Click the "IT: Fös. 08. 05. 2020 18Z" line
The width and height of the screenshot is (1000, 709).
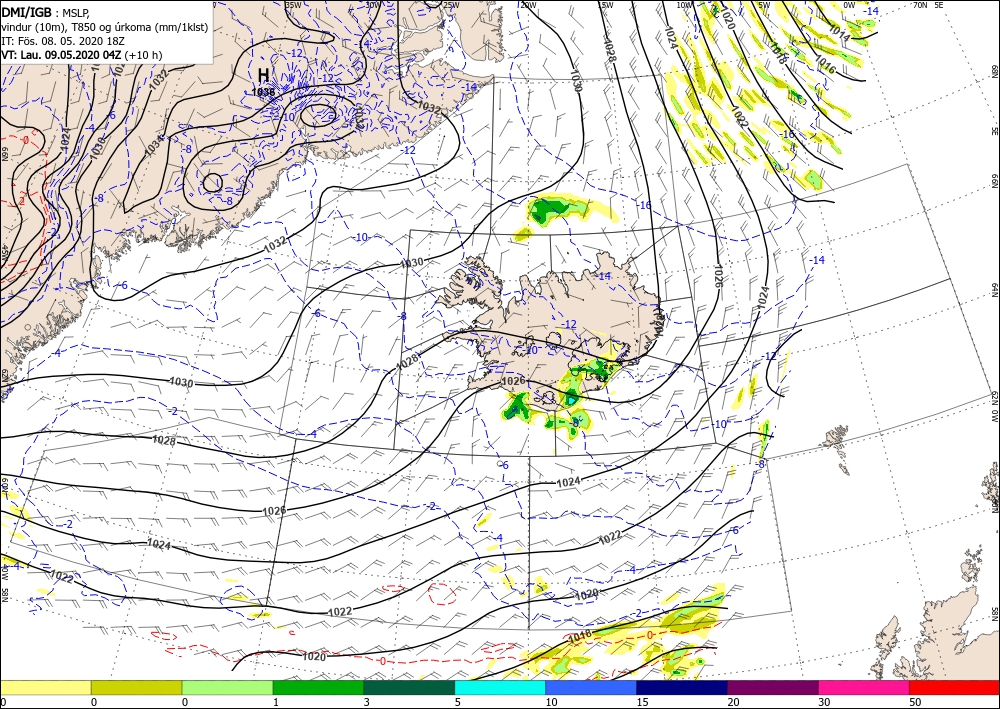tap(62, 41)
